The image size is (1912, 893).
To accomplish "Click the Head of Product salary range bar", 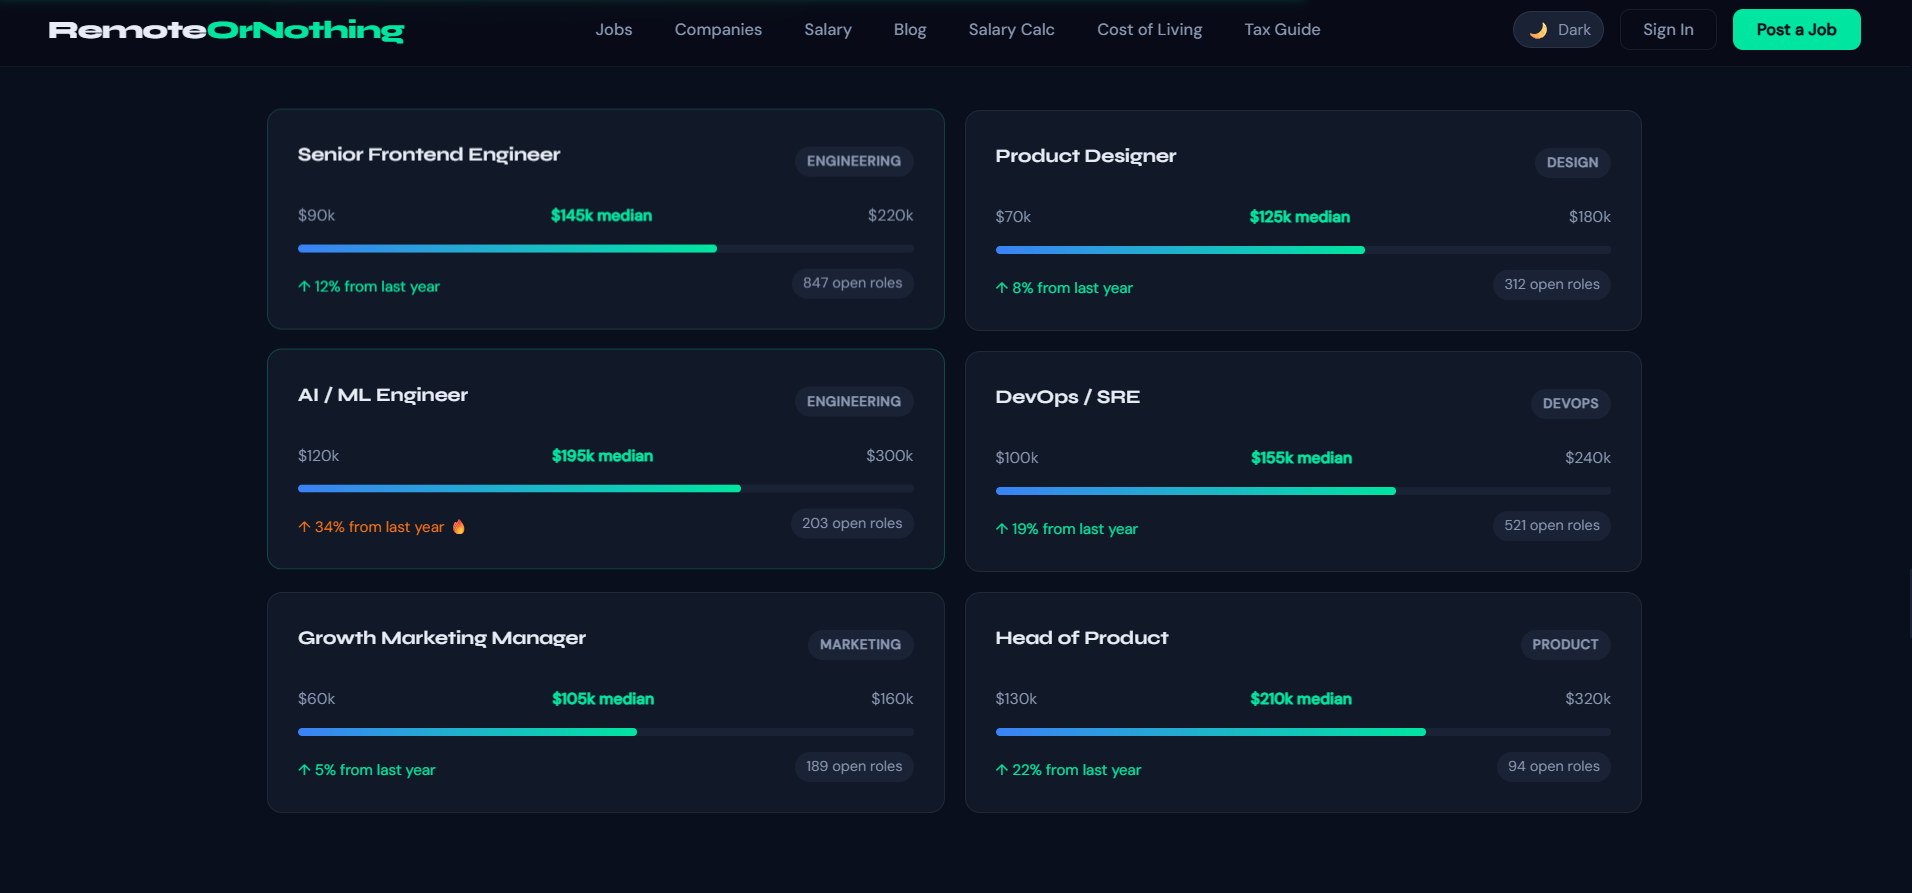I will click(1303, 732).
